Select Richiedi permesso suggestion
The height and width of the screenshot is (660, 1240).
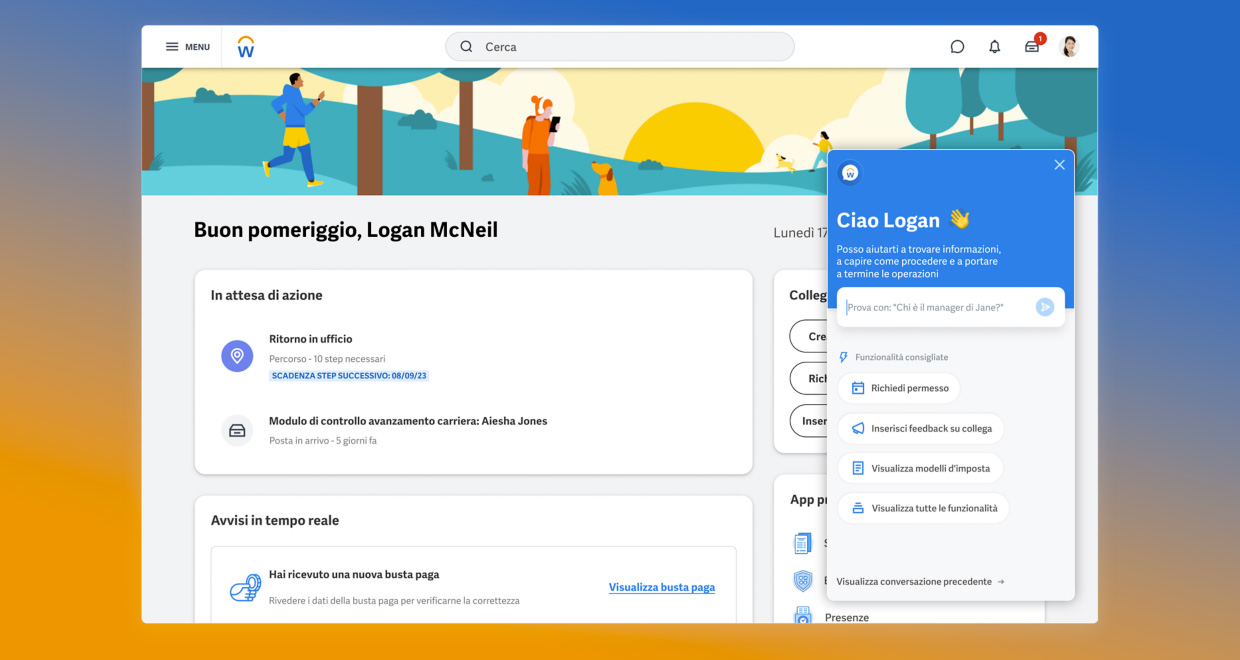(x=899, y=388)
